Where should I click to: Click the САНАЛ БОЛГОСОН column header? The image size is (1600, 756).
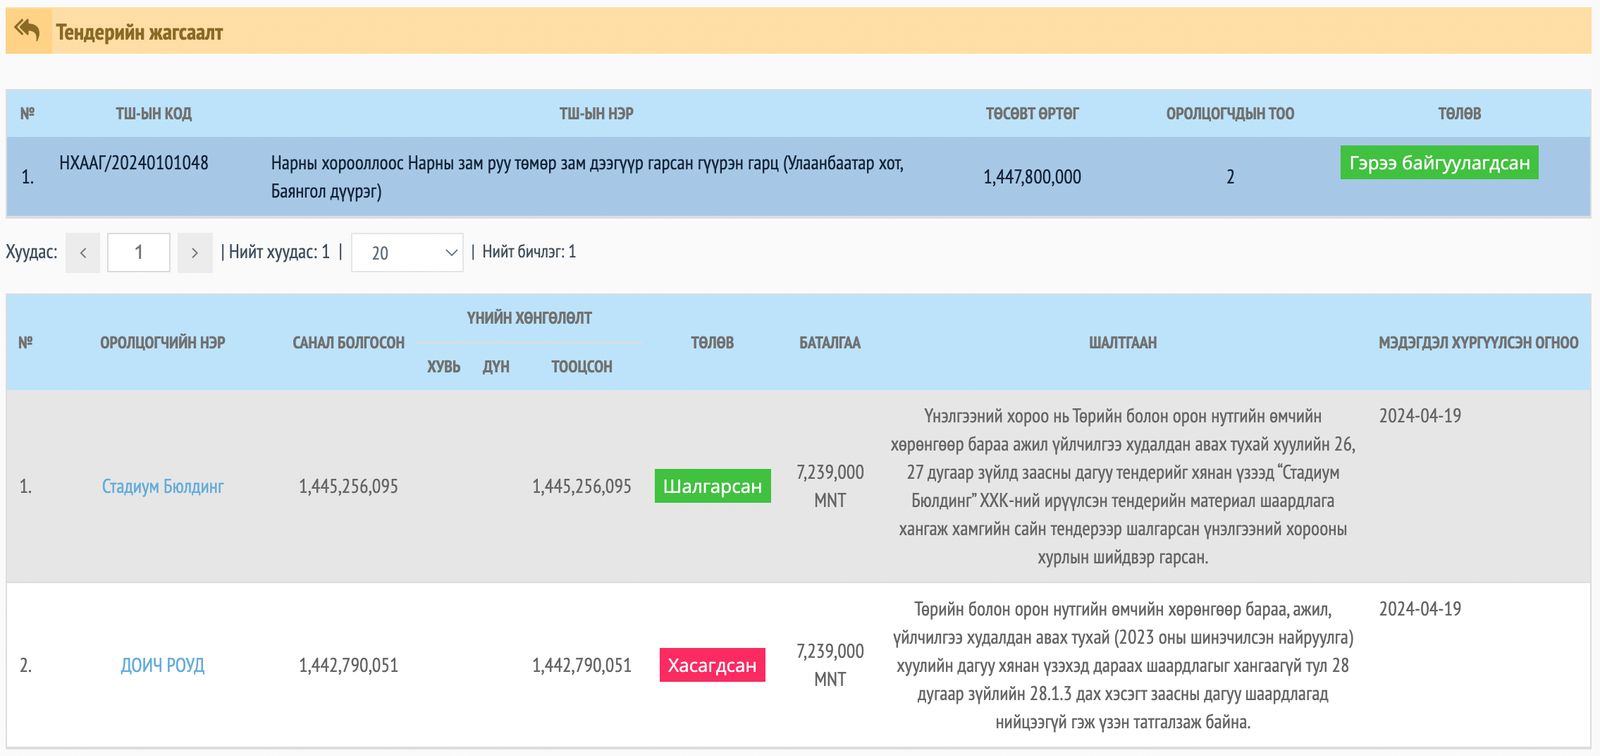click(x=348, y=343)
